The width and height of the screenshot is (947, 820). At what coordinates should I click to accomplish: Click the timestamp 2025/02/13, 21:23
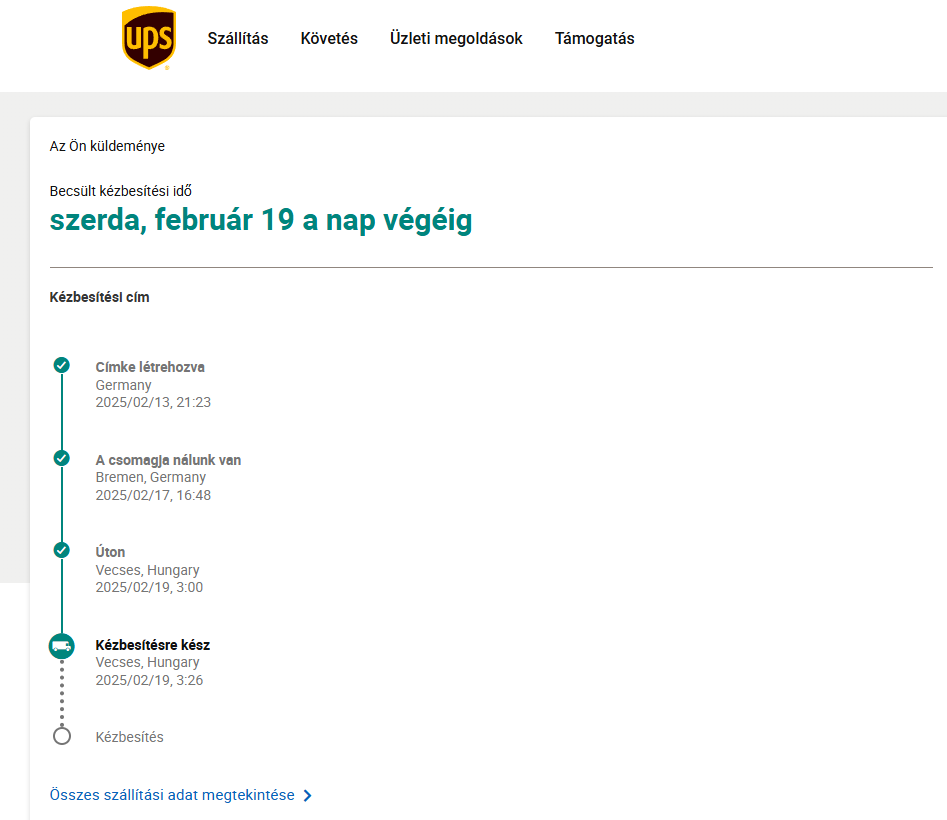153,402
